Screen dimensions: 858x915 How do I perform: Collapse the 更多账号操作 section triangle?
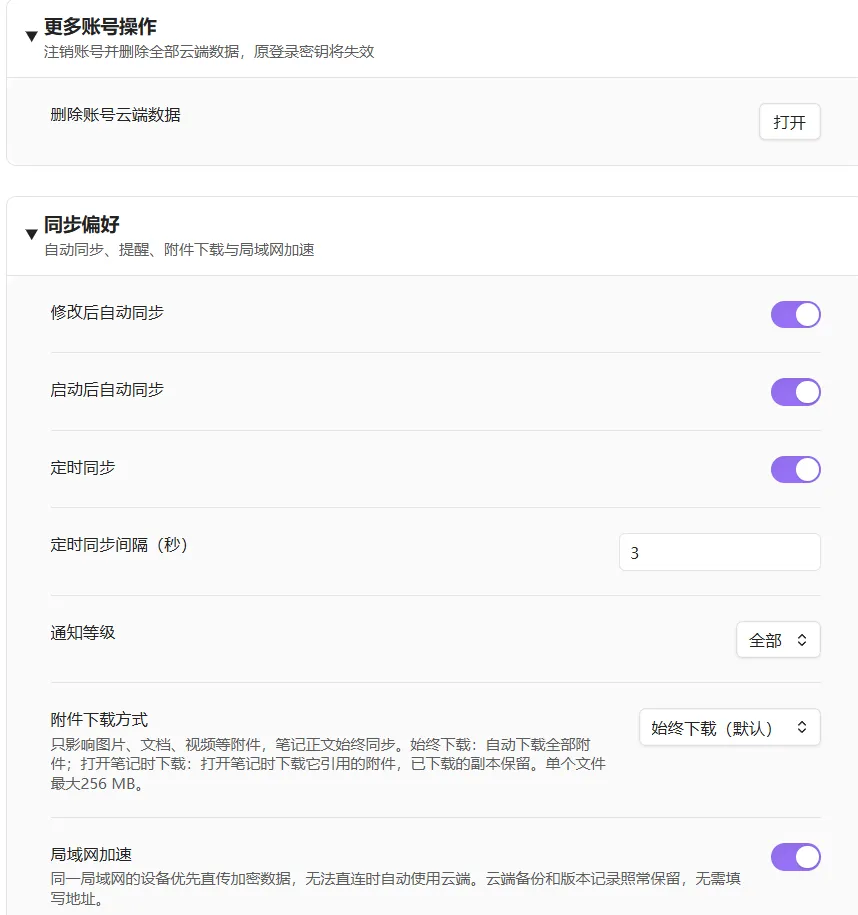tap(32, 37)
